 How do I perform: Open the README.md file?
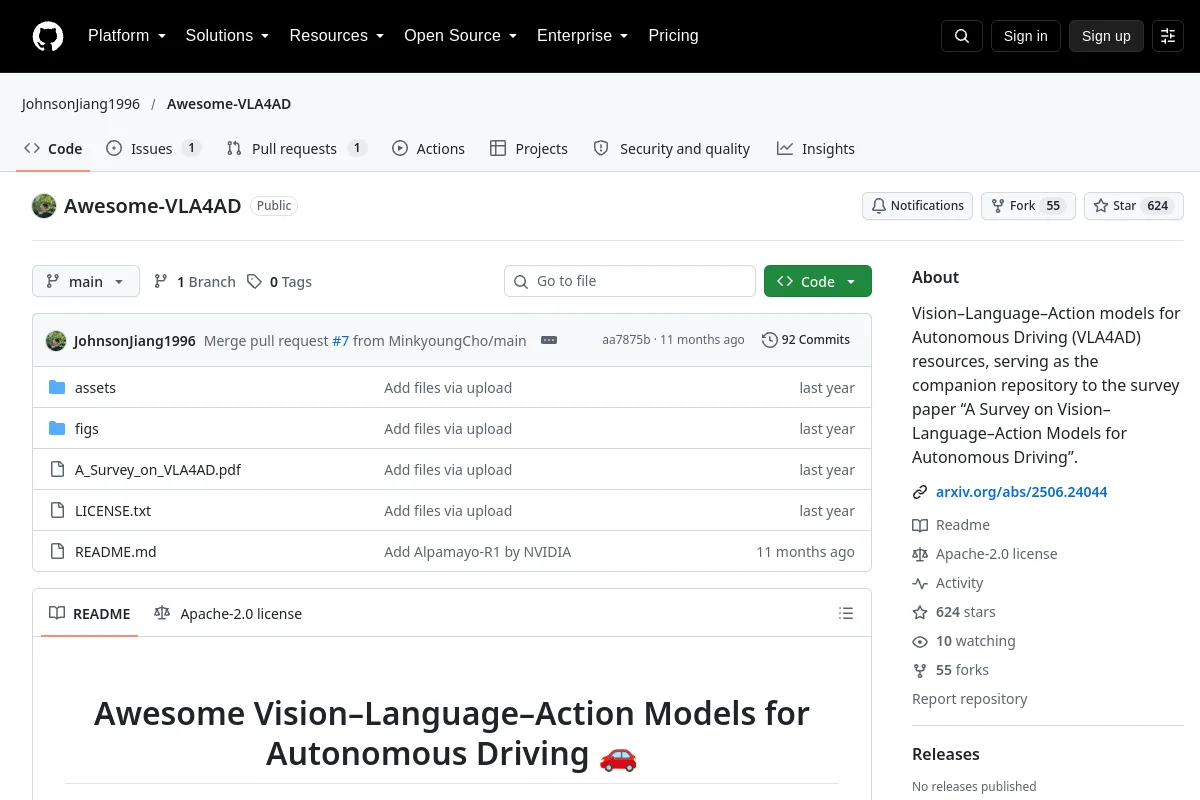(116, 552)
